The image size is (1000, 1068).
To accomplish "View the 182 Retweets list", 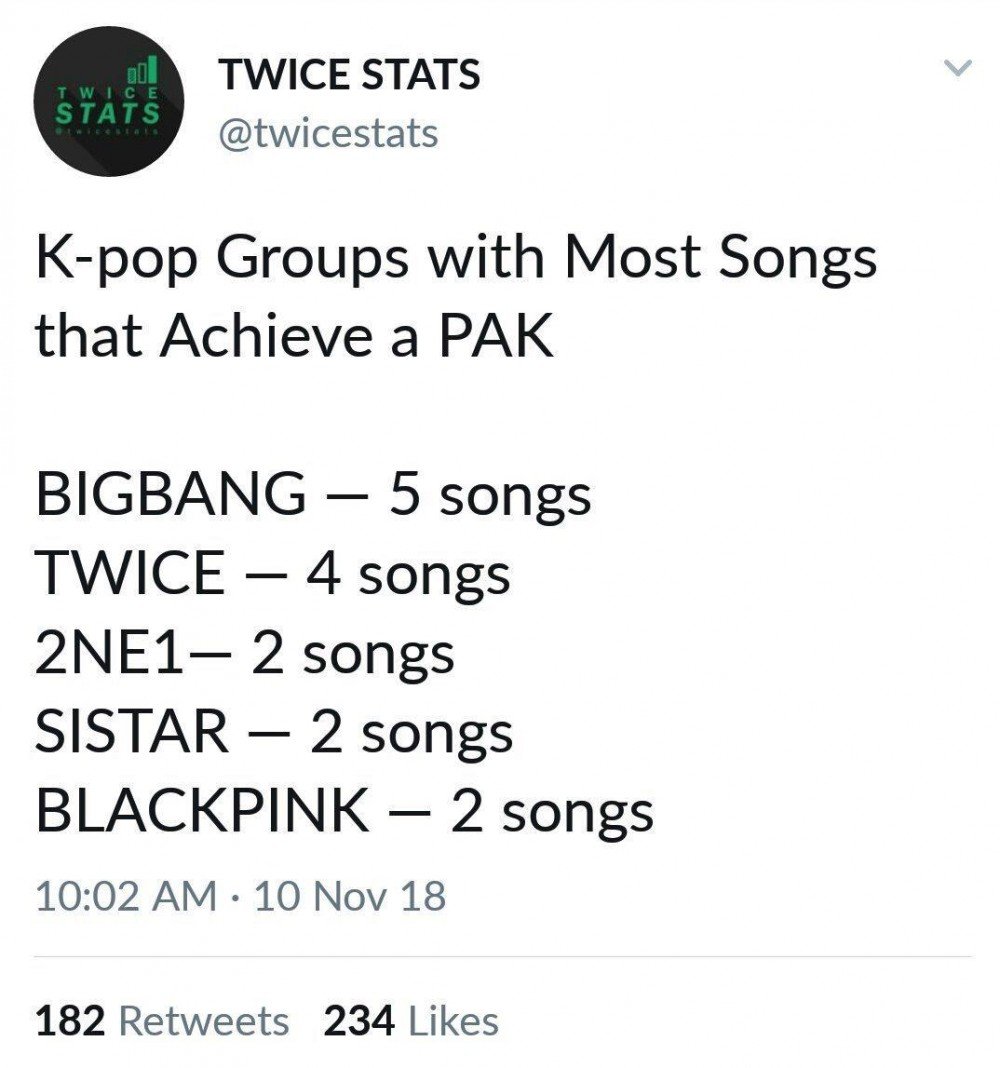I will click(x=162, y=1021).
